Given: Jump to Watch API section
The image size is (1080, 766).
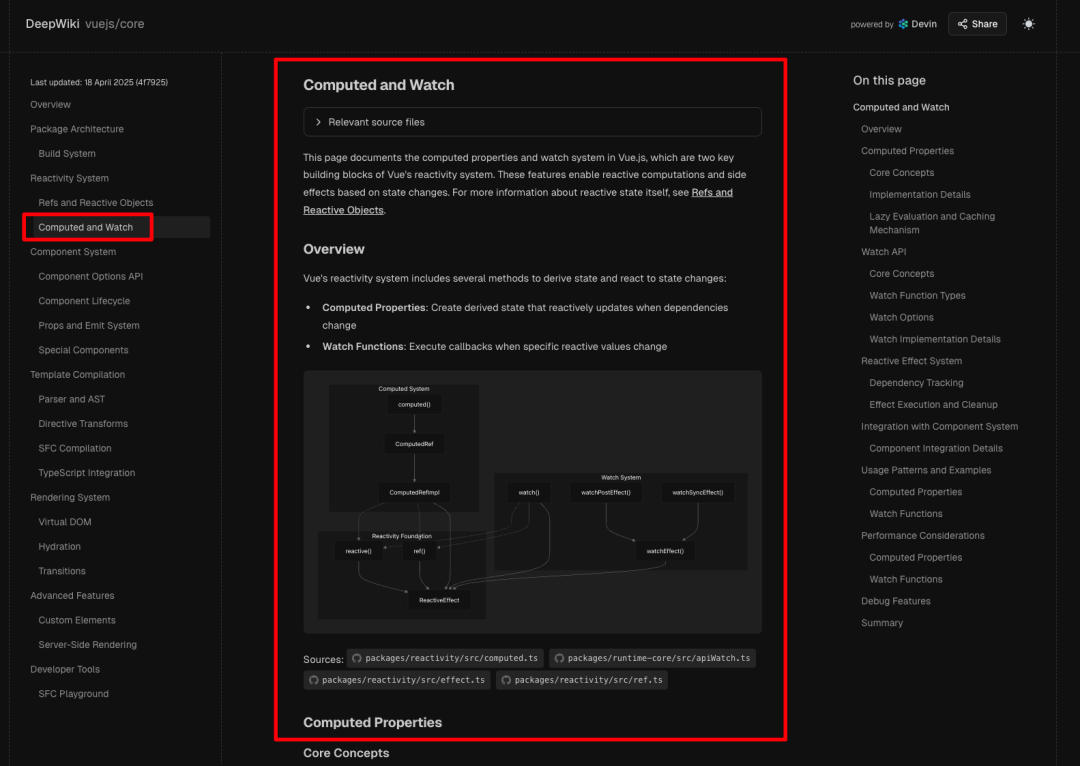Looking at the screenshot, I should (884, 252).
